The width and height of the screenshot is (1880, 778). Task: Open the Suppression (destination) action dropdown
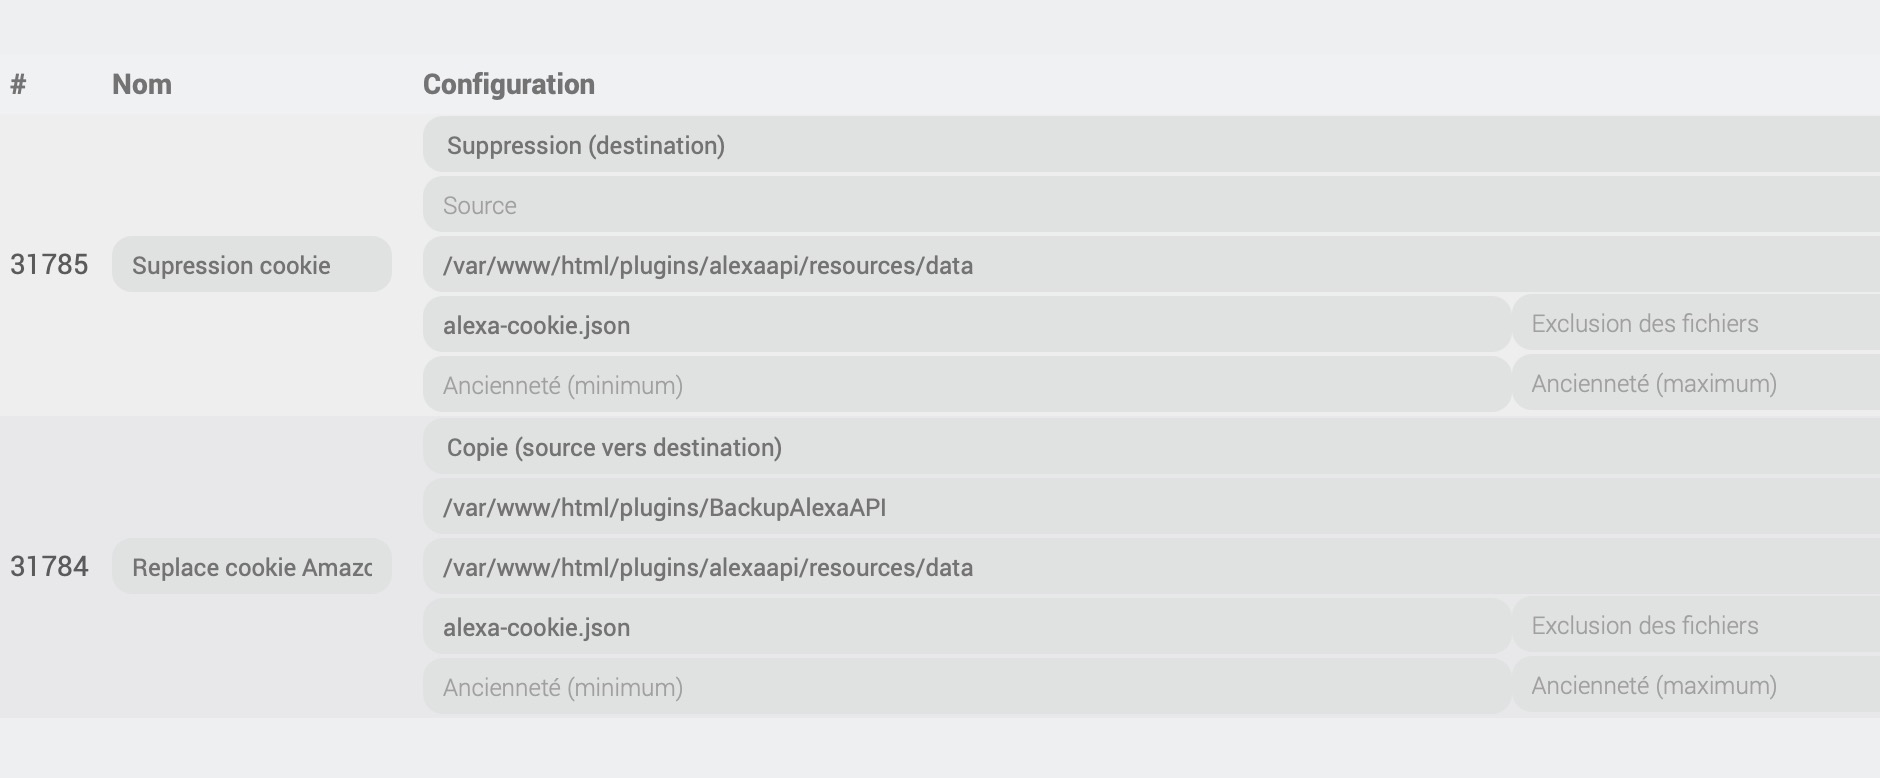(1150, 145)
